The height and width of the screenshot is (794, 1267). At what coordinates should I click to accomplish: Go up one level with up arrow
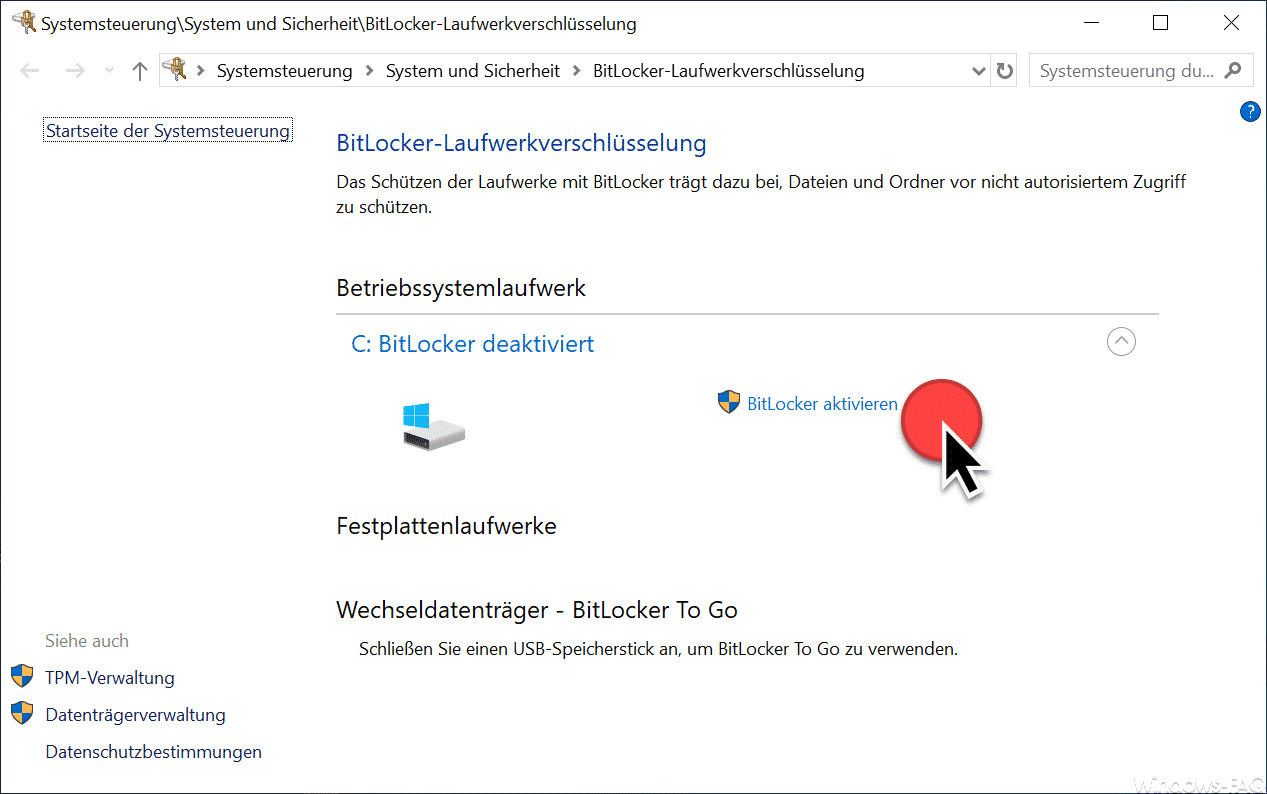click(140, 71)
